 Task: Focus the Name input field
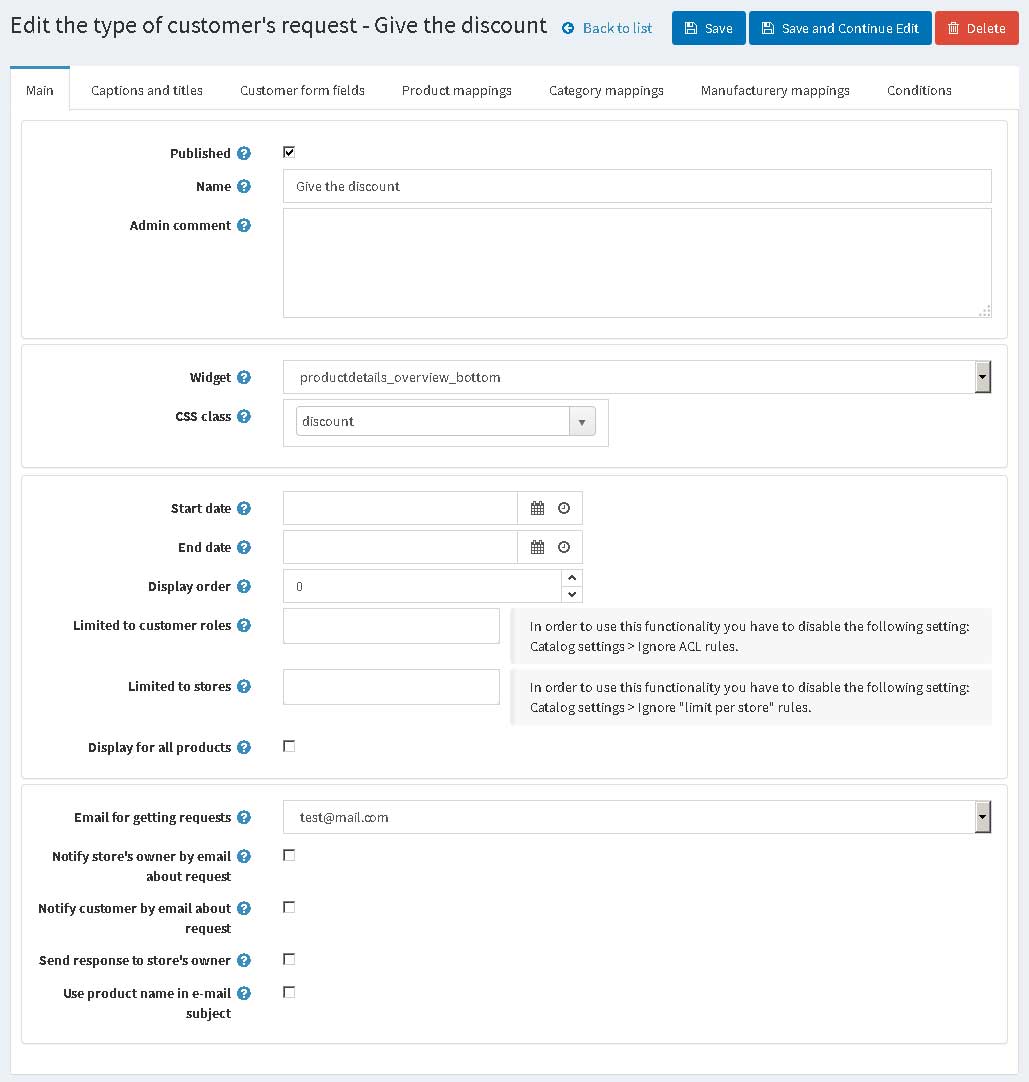(x=637, y=186)
